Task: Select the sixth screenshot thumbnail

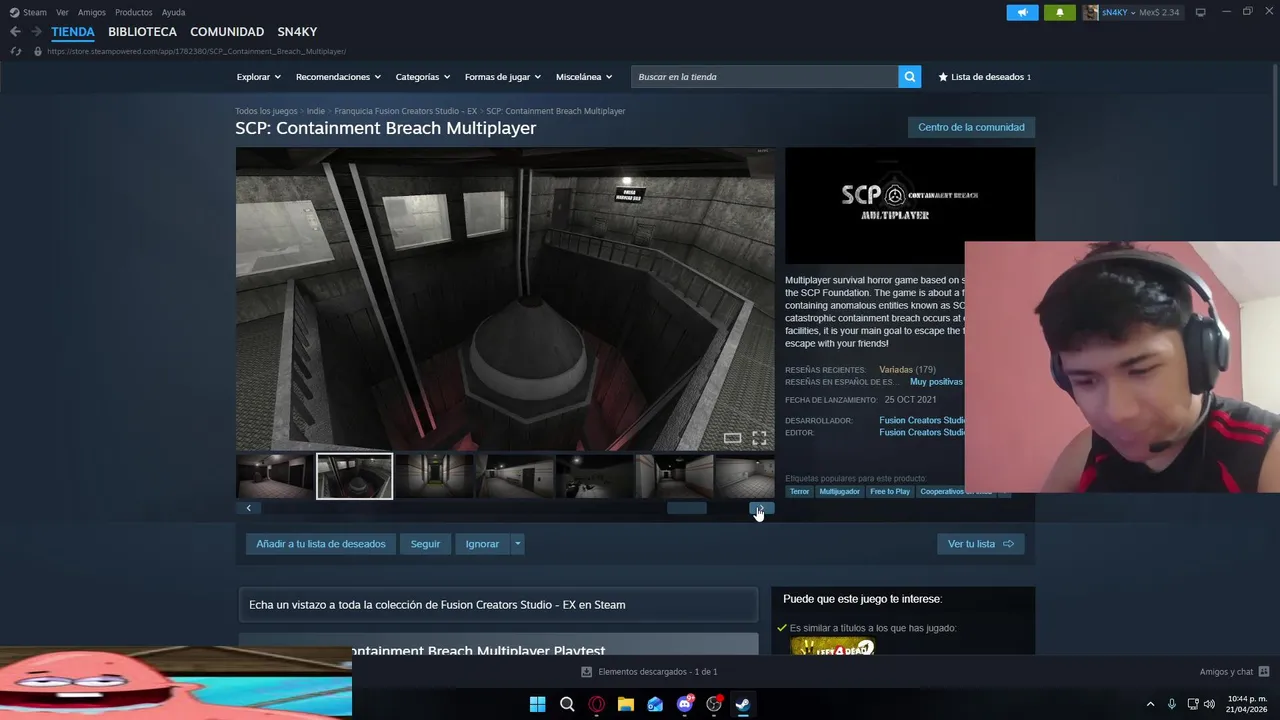Action: coord(675,476)
